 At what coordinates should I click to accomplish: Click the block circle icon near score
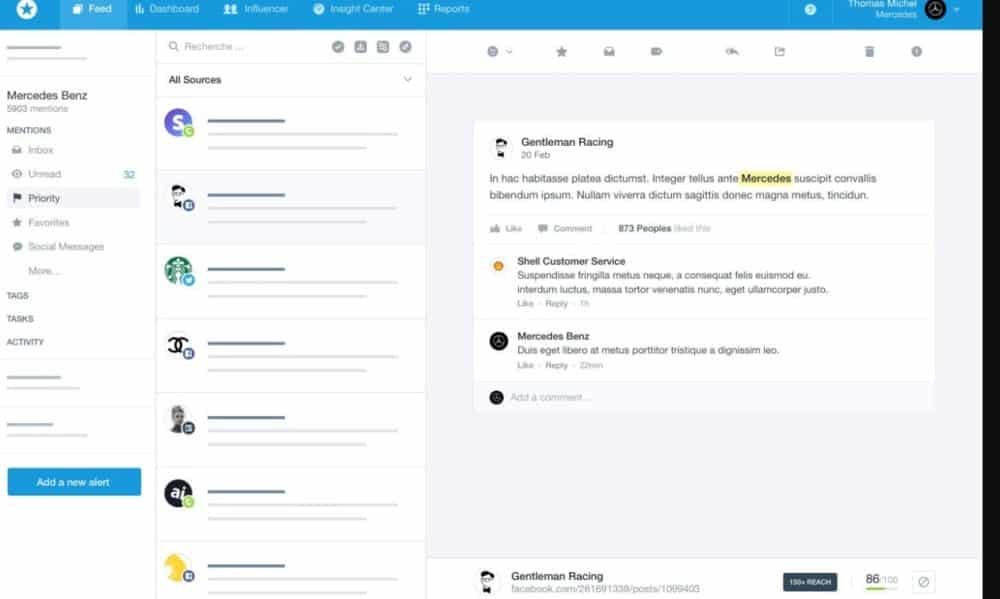click(924, 581)
